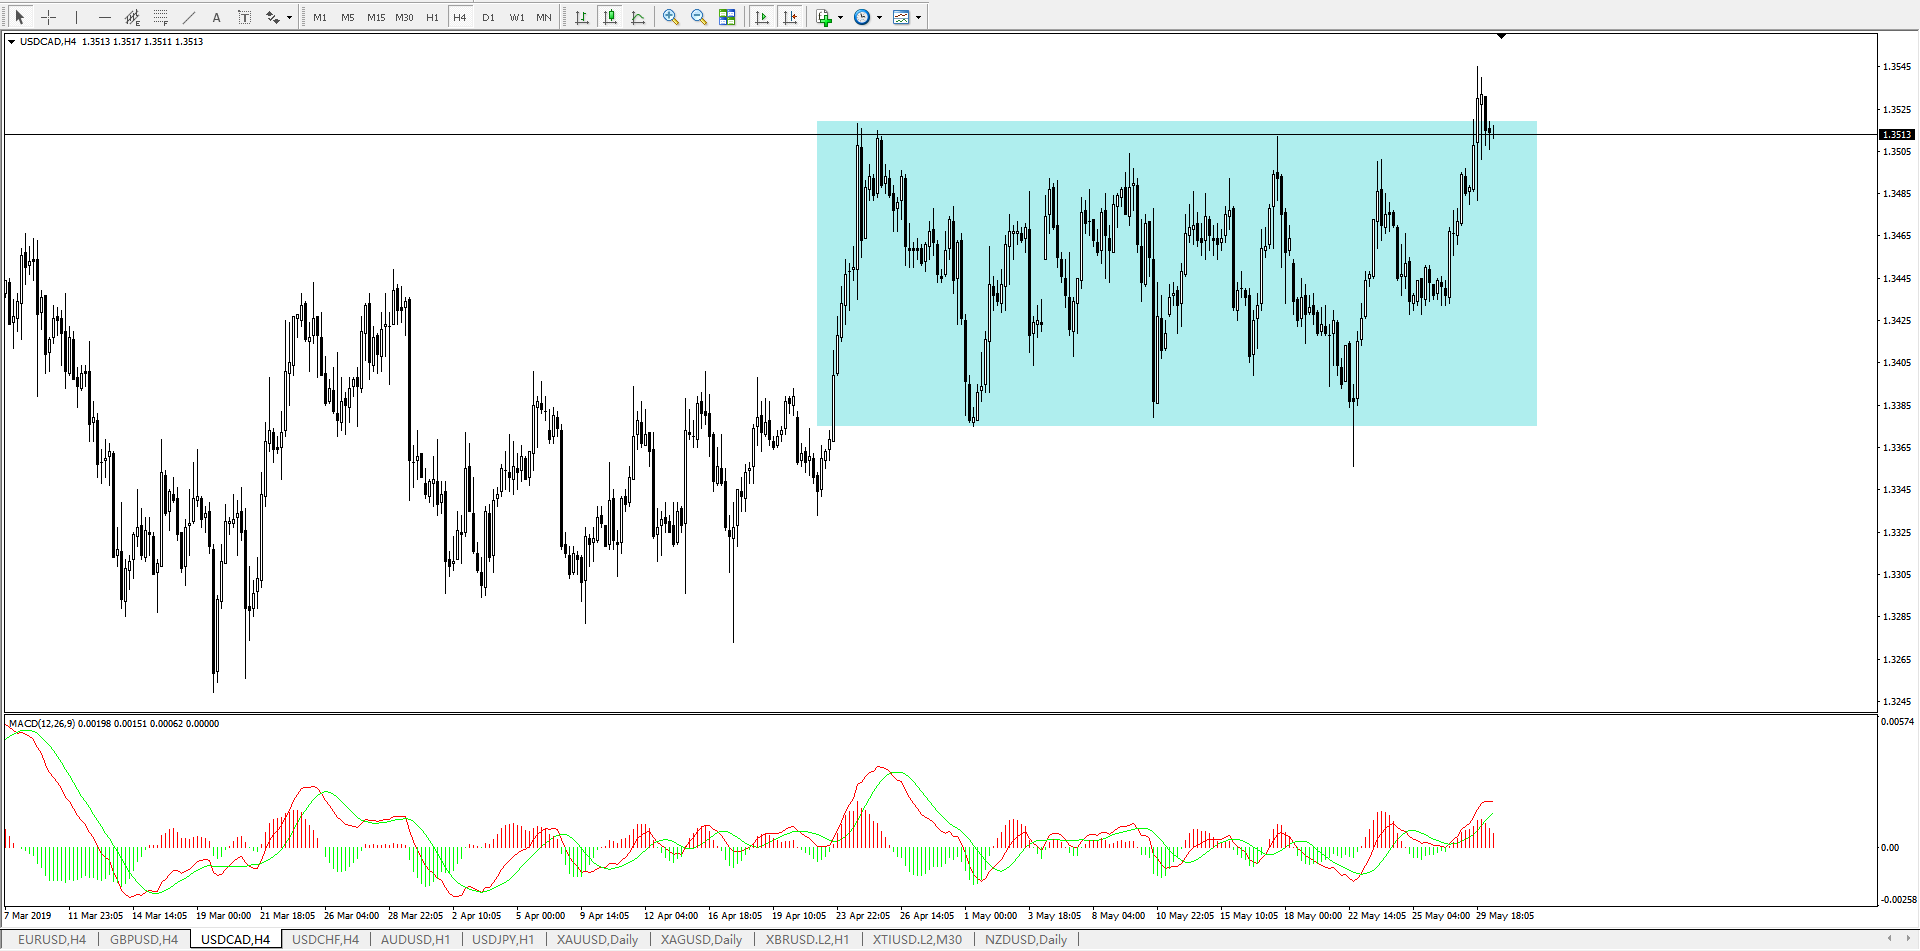This screenshot has height=951, width=1920.
Task: Open the AUDUSD,H1 chart tab
Action: coord(415,939)
